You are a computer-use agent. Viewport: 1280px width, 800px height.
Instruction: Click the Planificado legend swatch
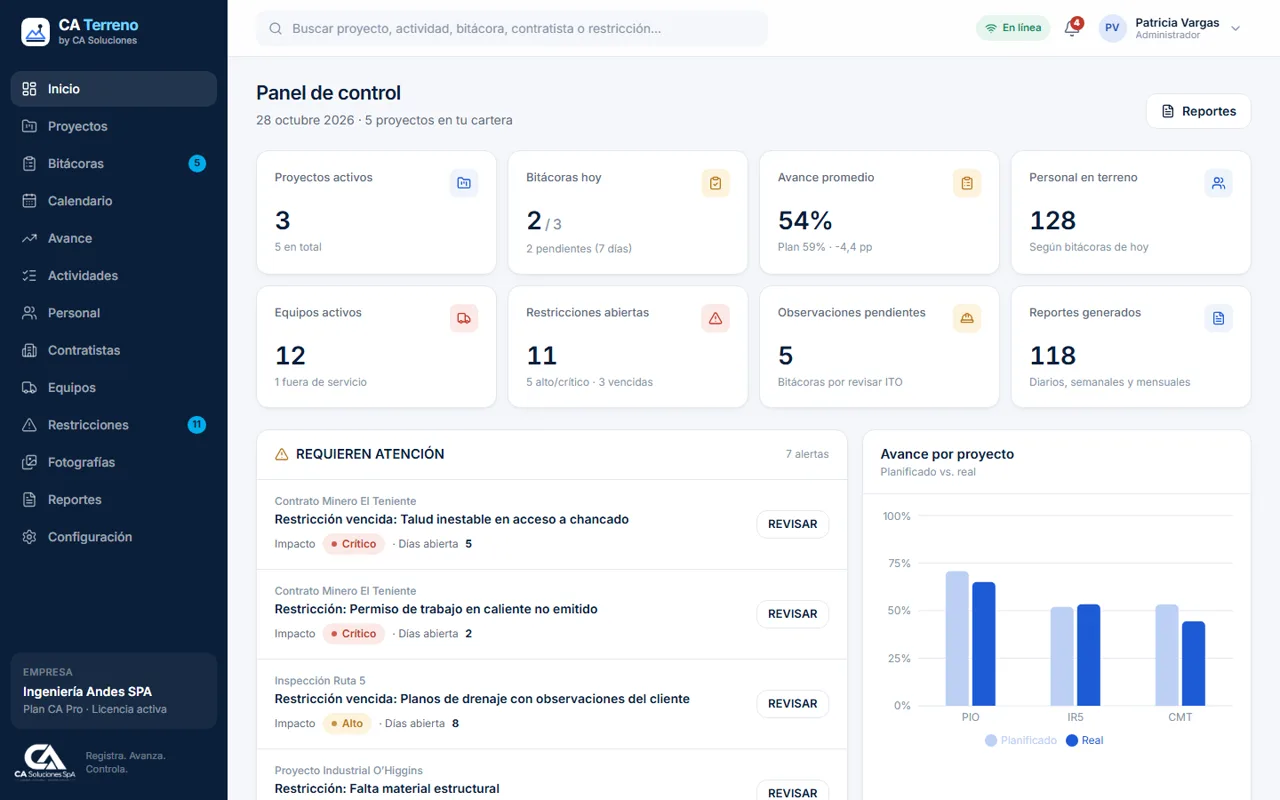(991, 740)
